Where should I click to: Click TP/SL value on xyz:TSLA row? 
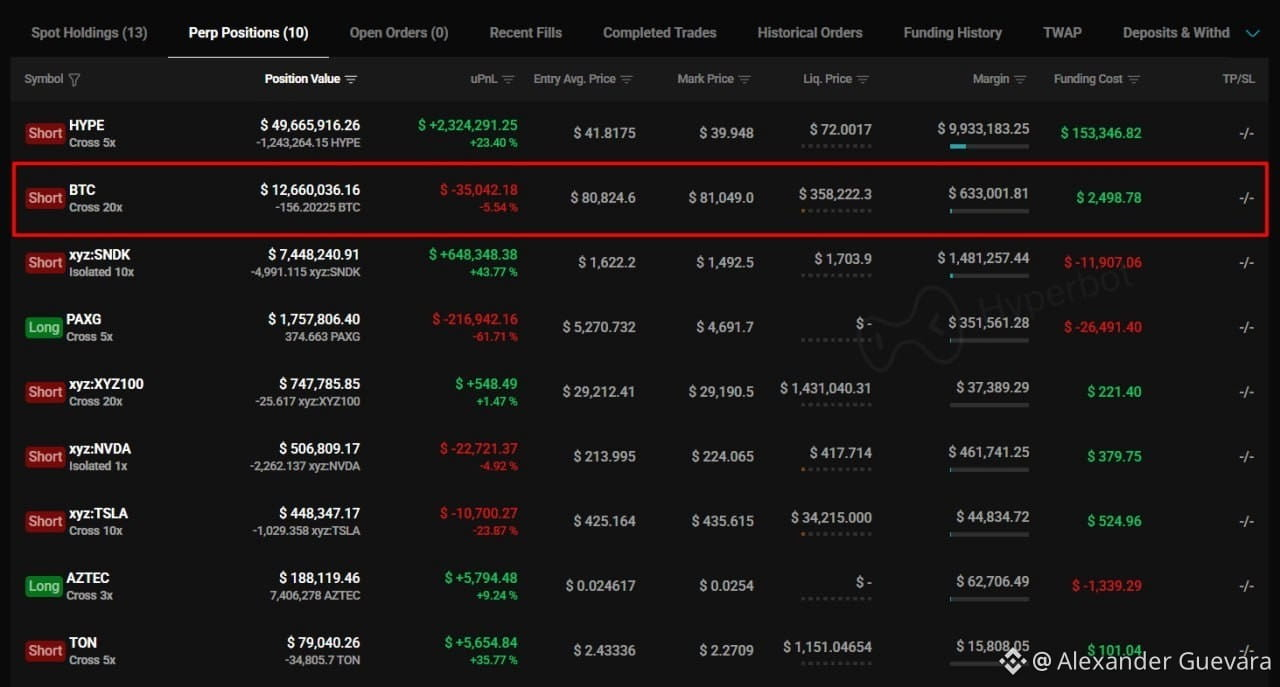pyautogui.click(x=1246, y=521)
